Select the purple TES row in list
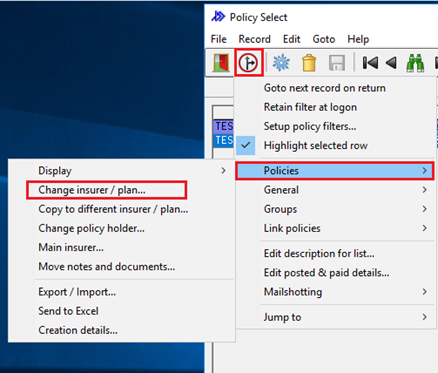The height and width of the screenshot is (373, 438). click(x=224, y=126)
